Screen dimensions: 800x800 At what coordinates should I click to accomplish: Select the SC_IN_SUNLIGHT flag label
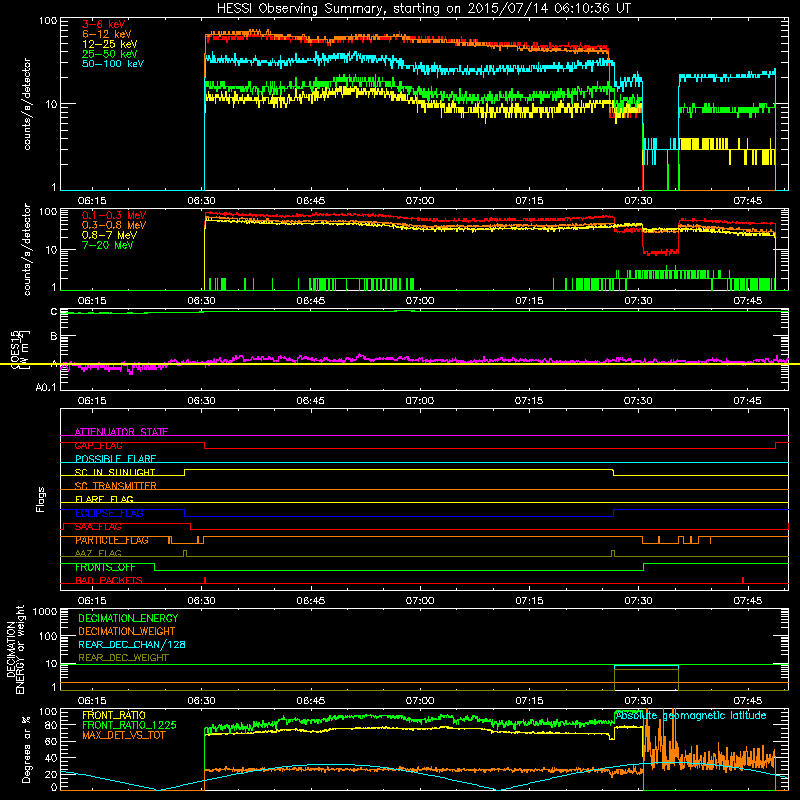[x=115, y=472]
